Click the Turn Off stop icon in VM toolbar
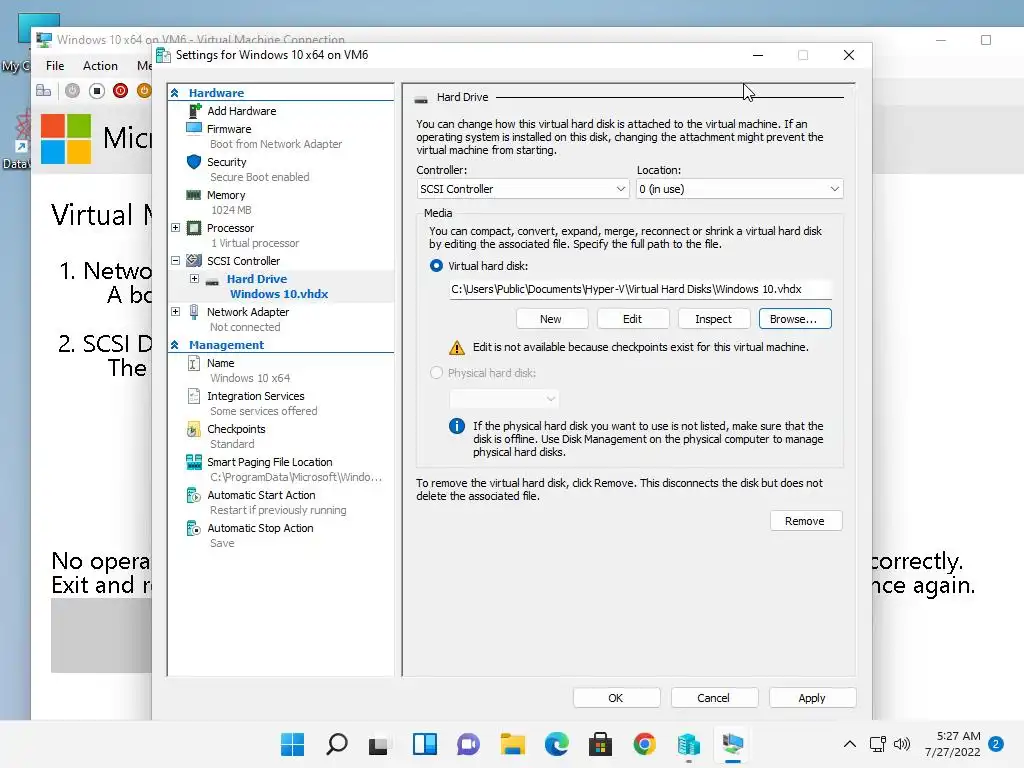1024x768 pixels. click(x=97, y=91)
